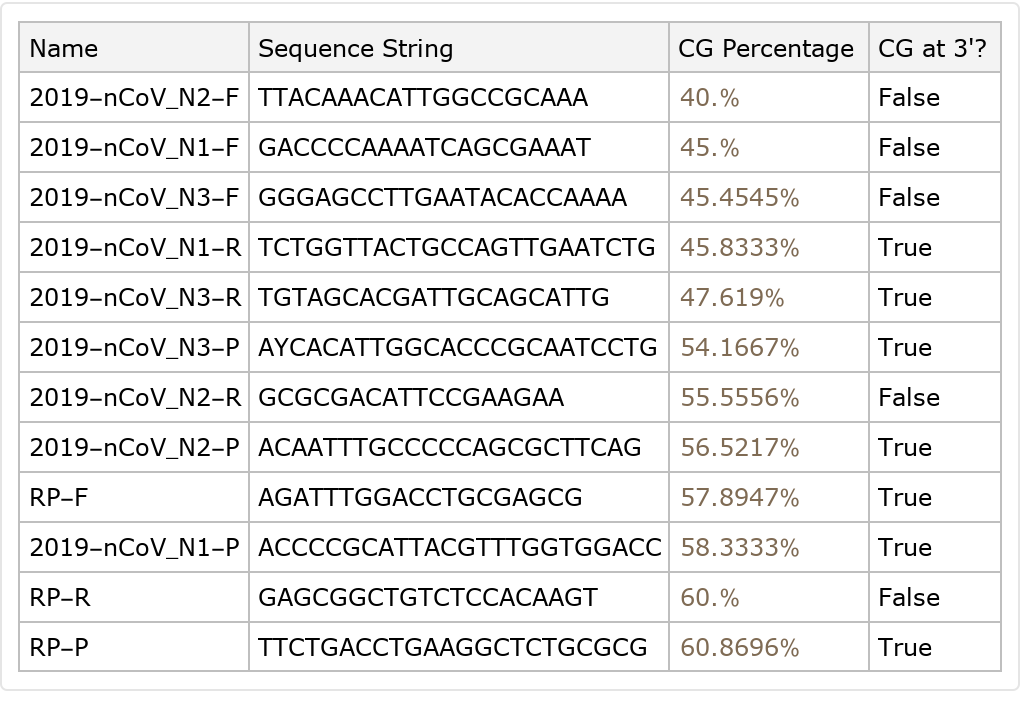
Task: Select the 2019-nCoV_N2-F name cell
Action: point(134,98)
